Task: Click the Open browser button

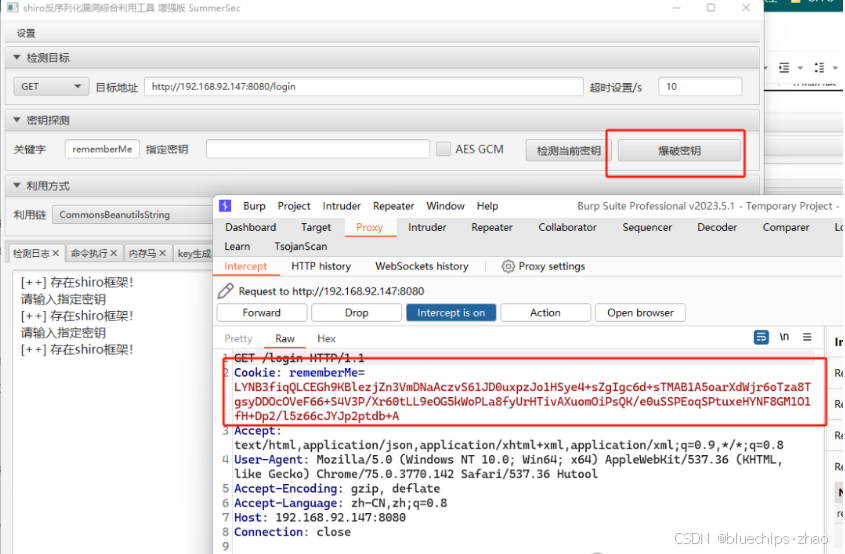Action: pos(641,313)
